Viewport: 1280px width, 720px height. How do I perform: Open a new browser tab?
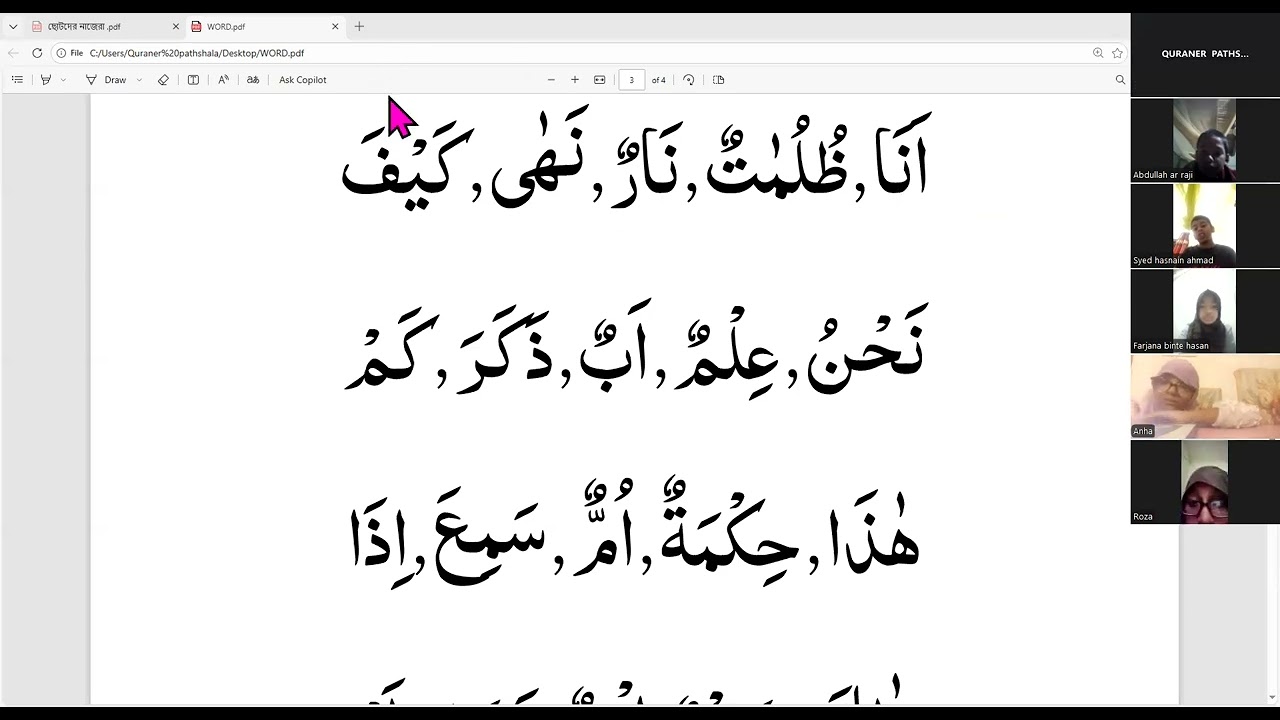tap(359, 27)
